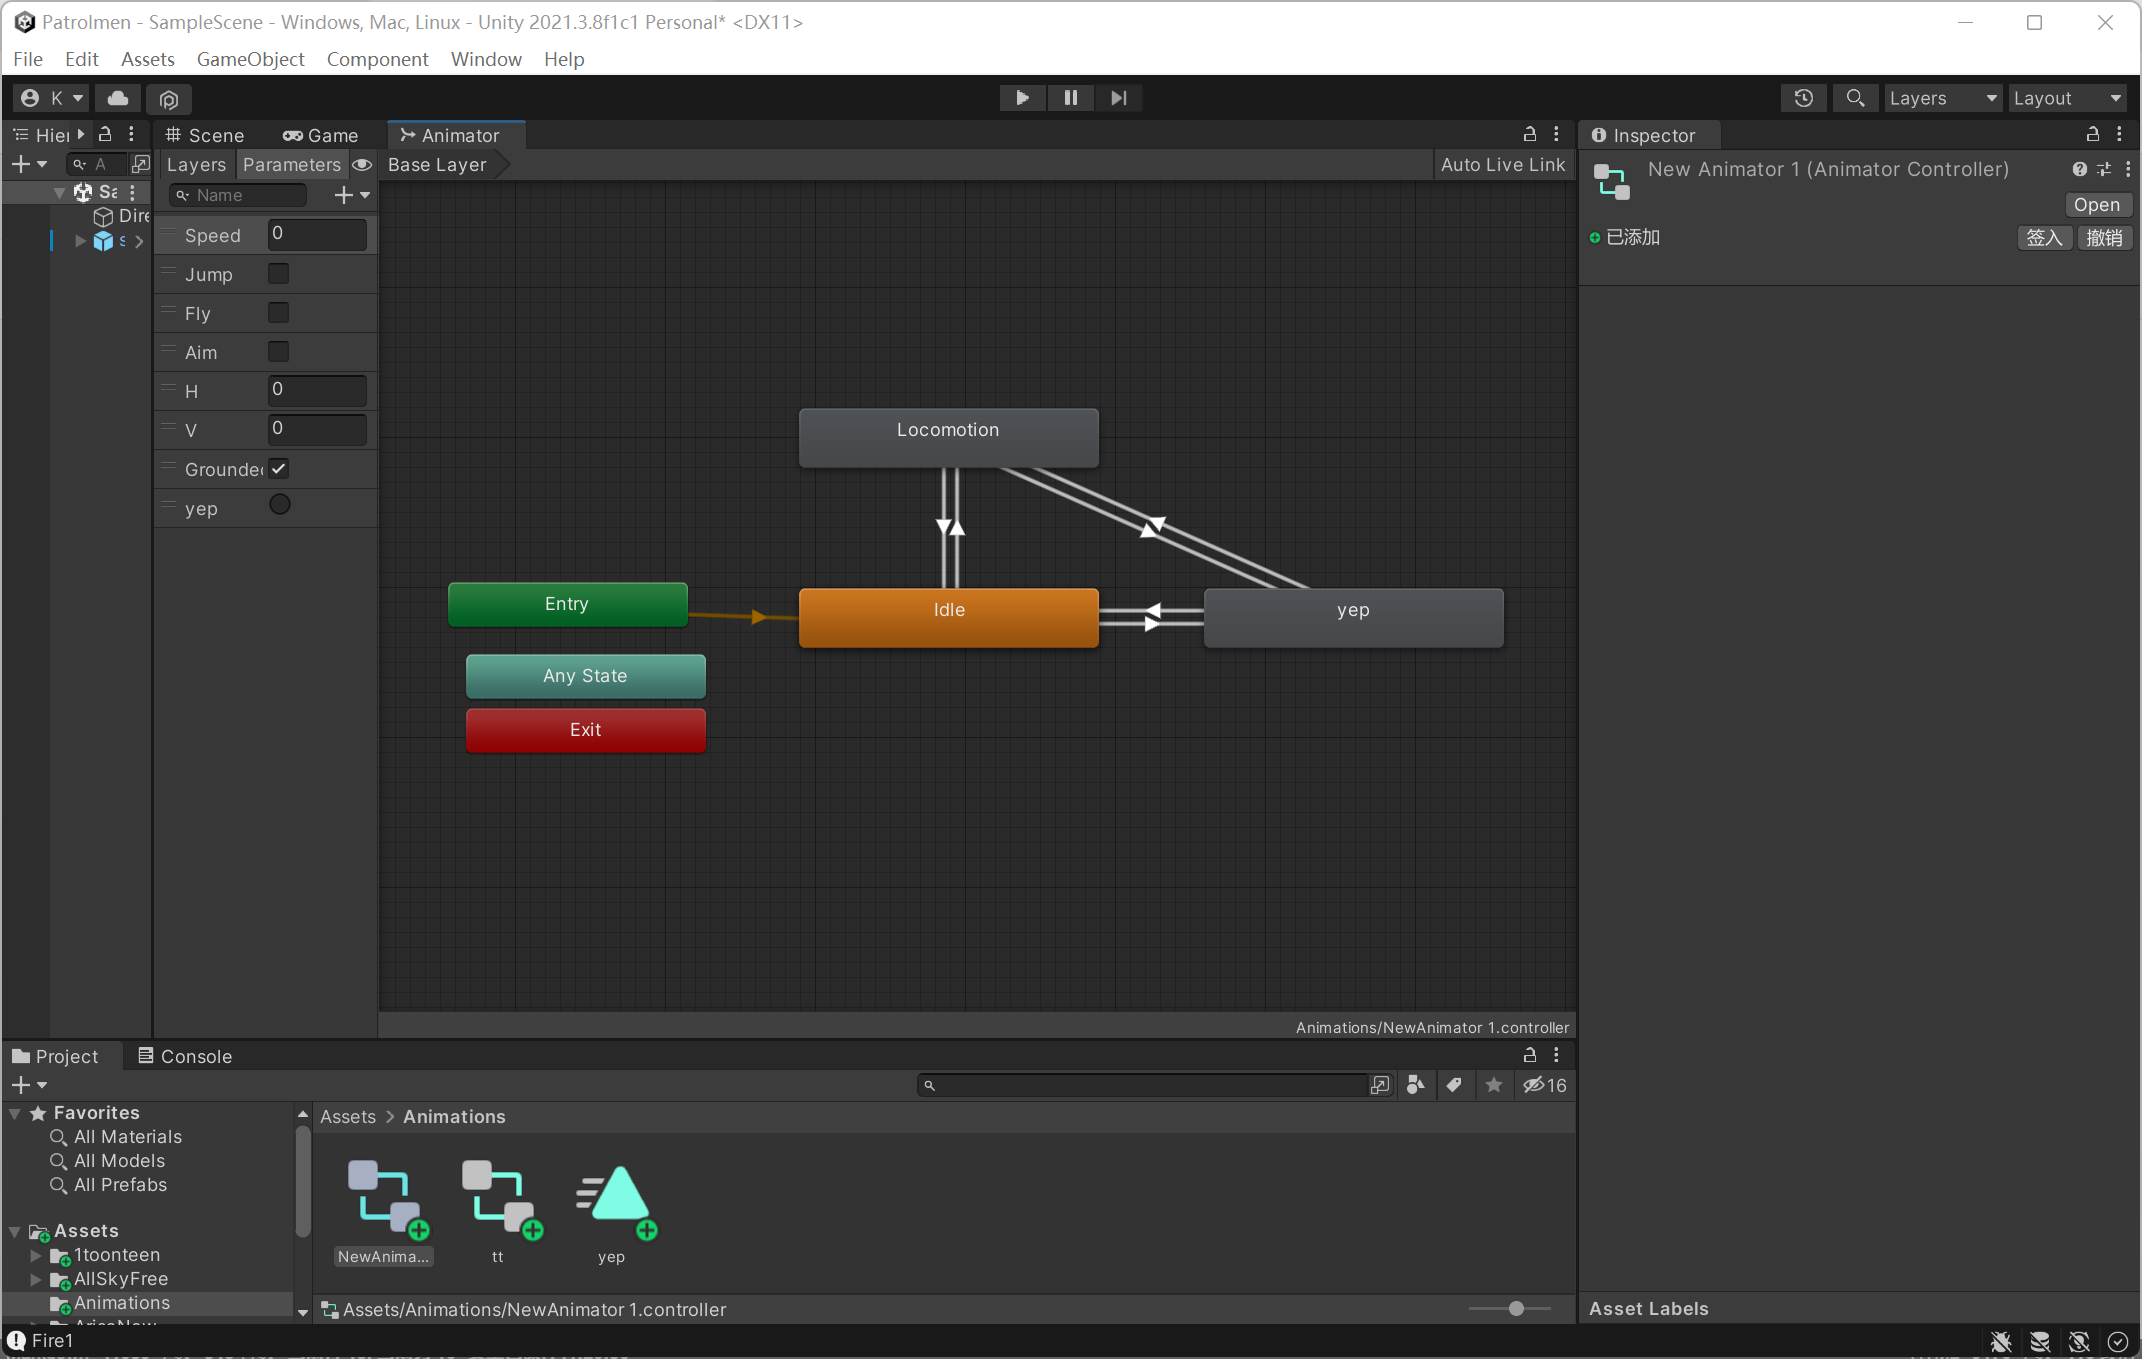Search Project by type
This screenshot has height=1359, width=2142.
coord(1415,1085)
